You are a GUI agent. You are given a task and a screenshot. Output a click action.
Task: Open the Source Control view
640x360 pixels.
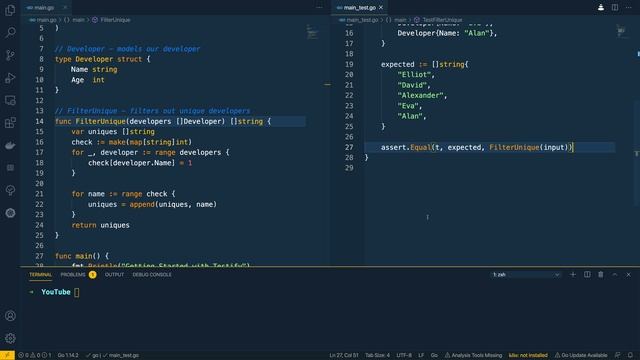click(x=10, y=55)
